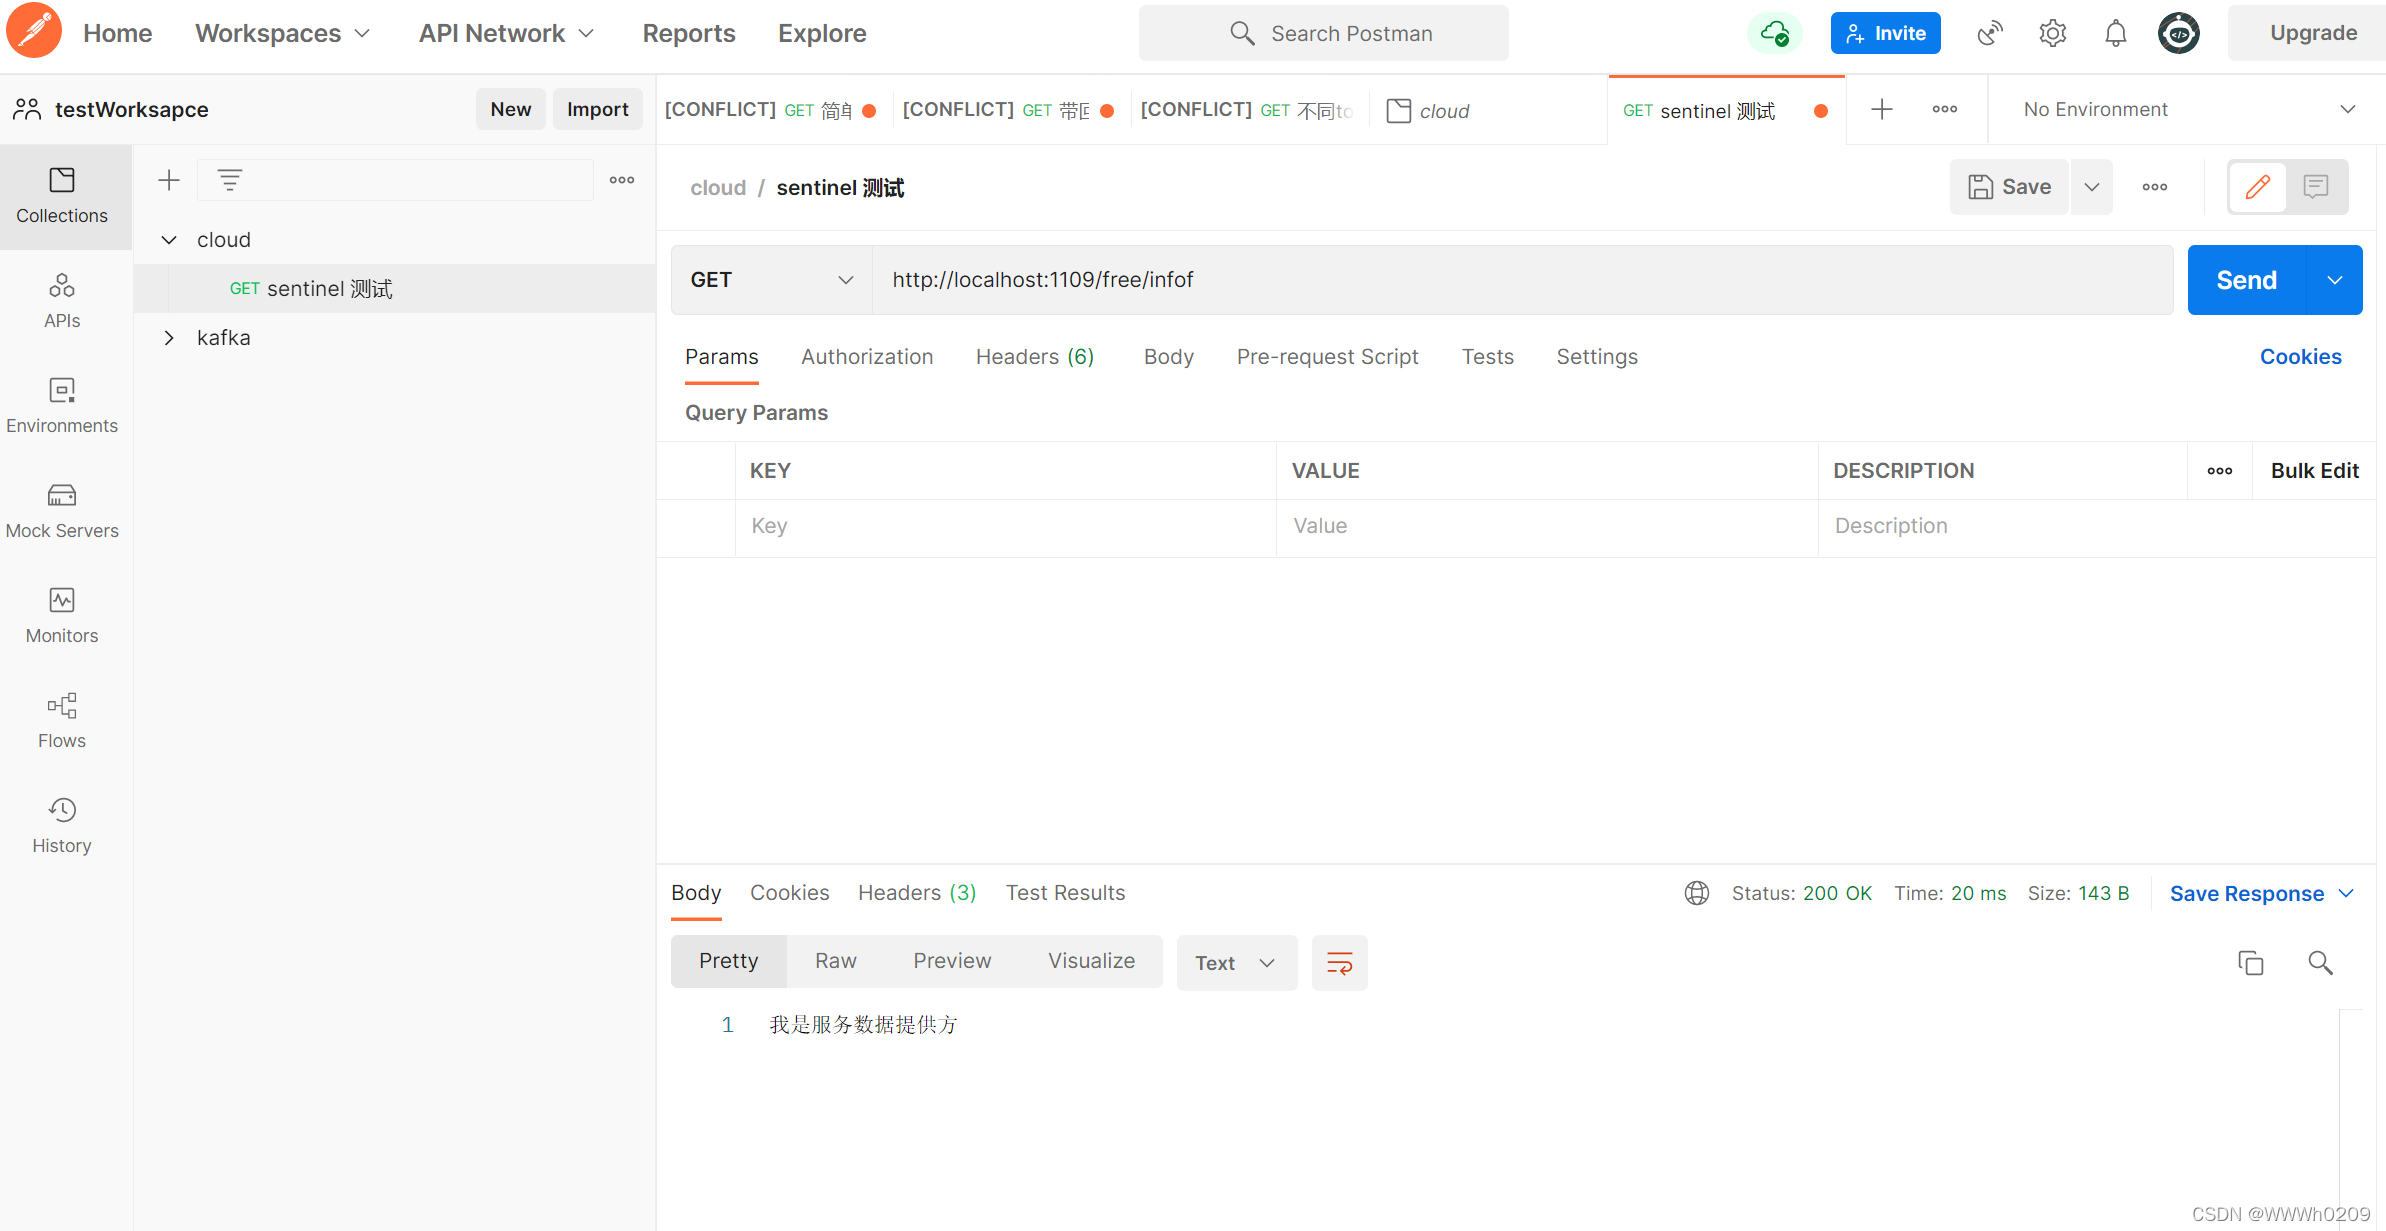Expand the kafka collection
This screenshot has height=1231, width=2386.
169,338
